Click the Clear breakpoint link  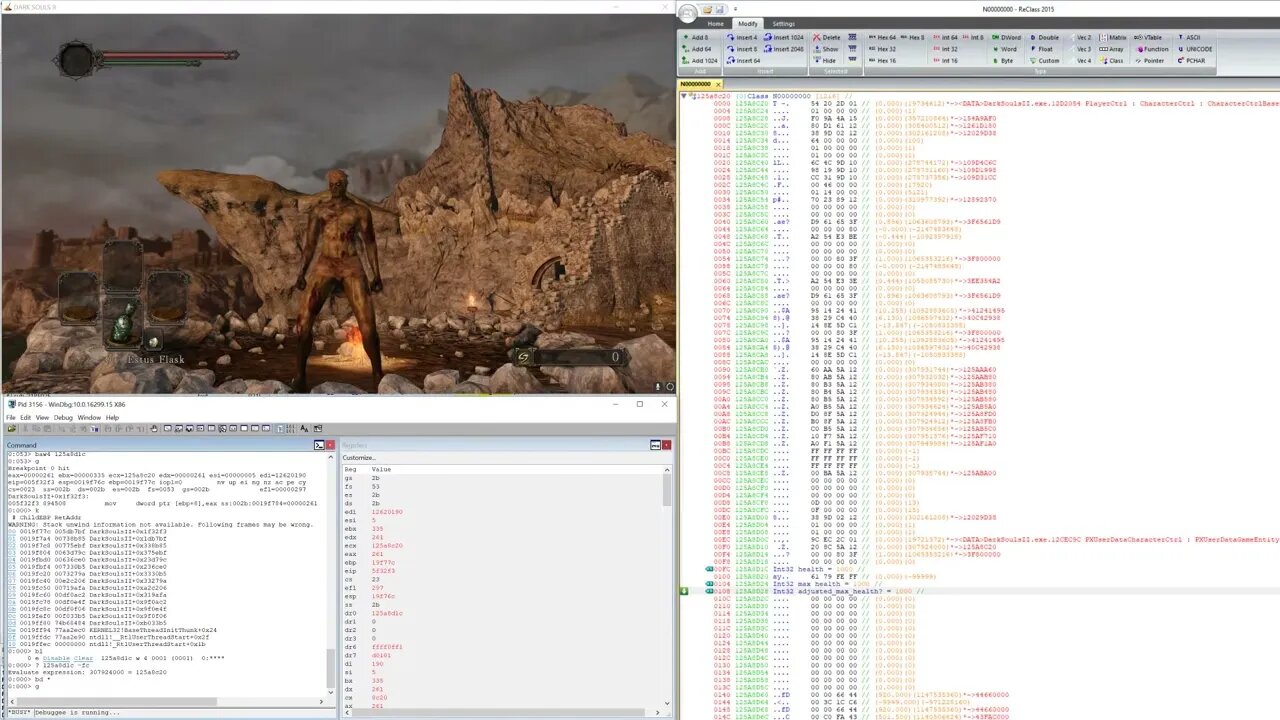pyautogui.click(x=83, y=658)
